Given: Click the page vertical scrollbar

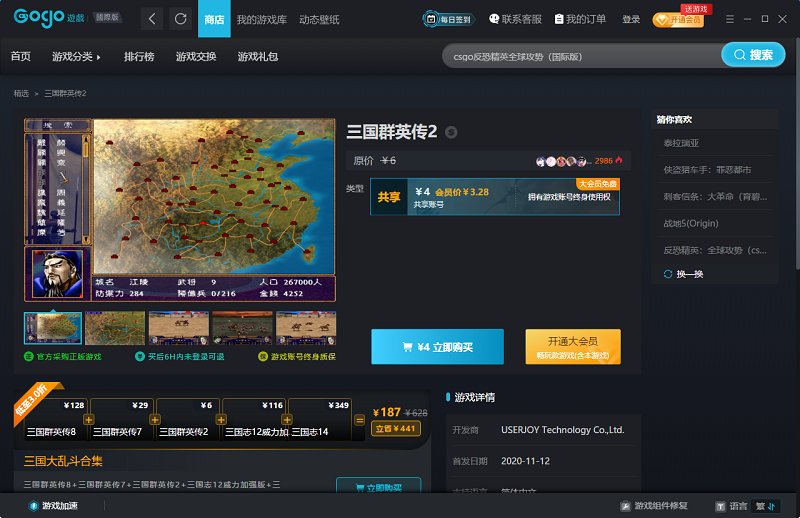Looking at the screenshot, I should pos(797,153).
